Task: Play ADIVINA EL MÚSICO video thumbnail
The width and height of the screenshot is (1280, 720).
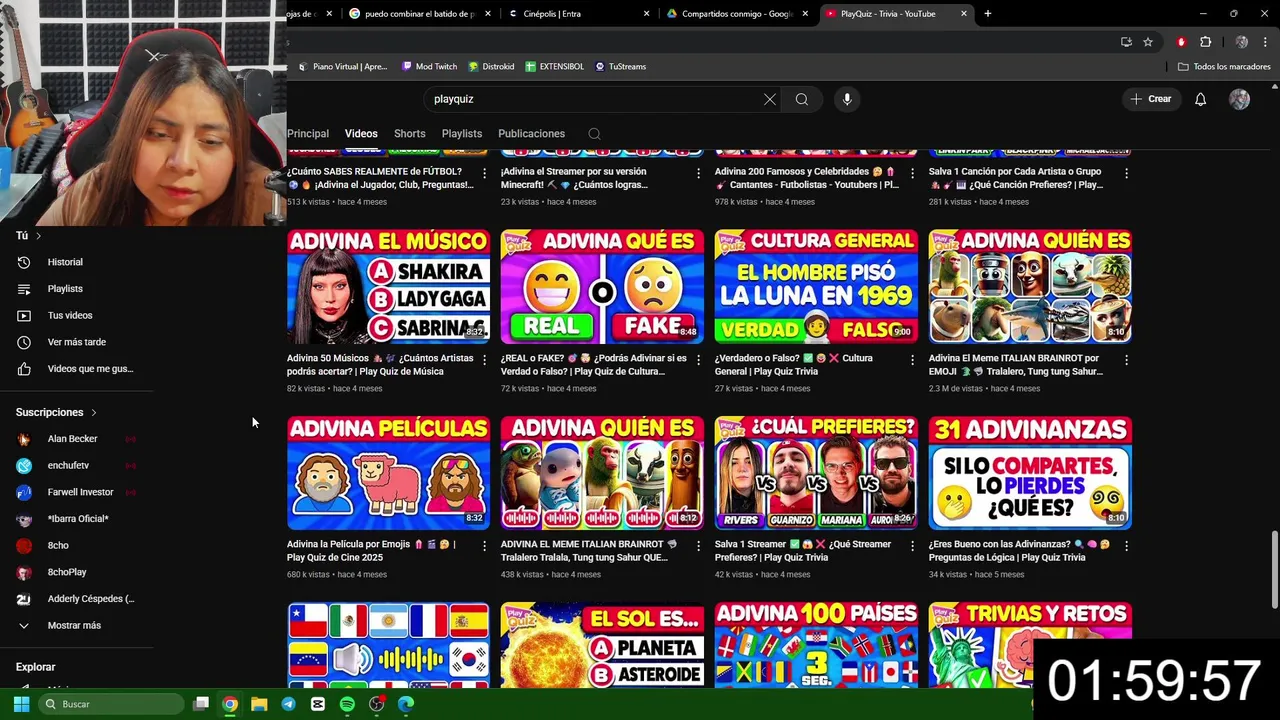Action: point(389,287)
